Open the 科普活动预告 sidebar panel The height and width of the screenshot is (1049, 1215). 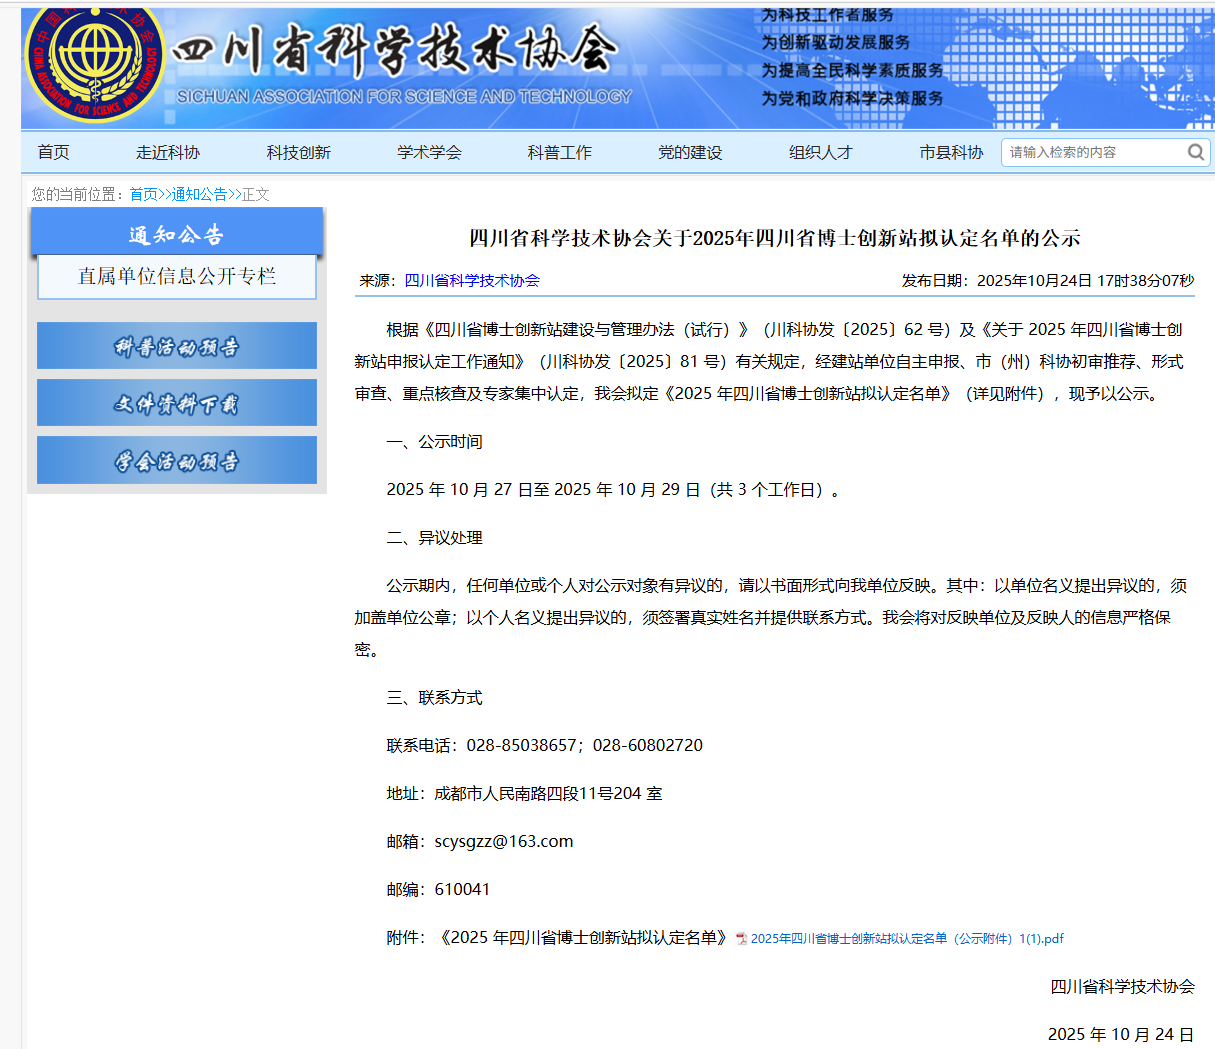pos(176,345)
